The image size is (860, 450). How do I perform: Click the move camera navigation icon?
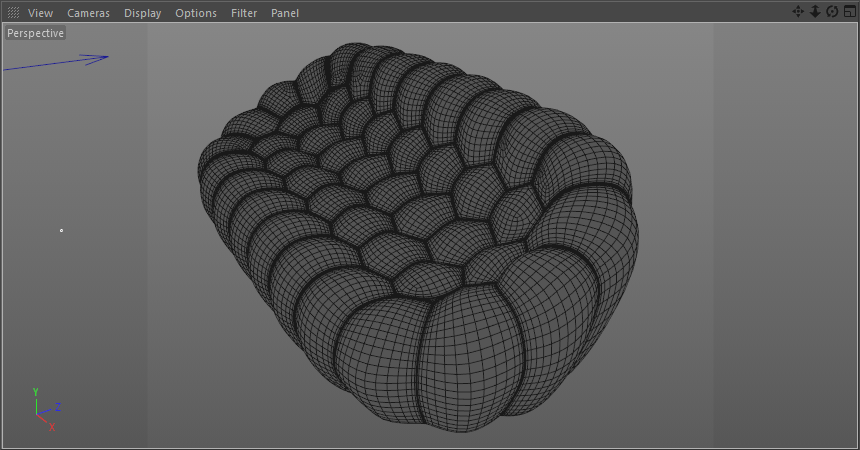click(x=798, y=12)
